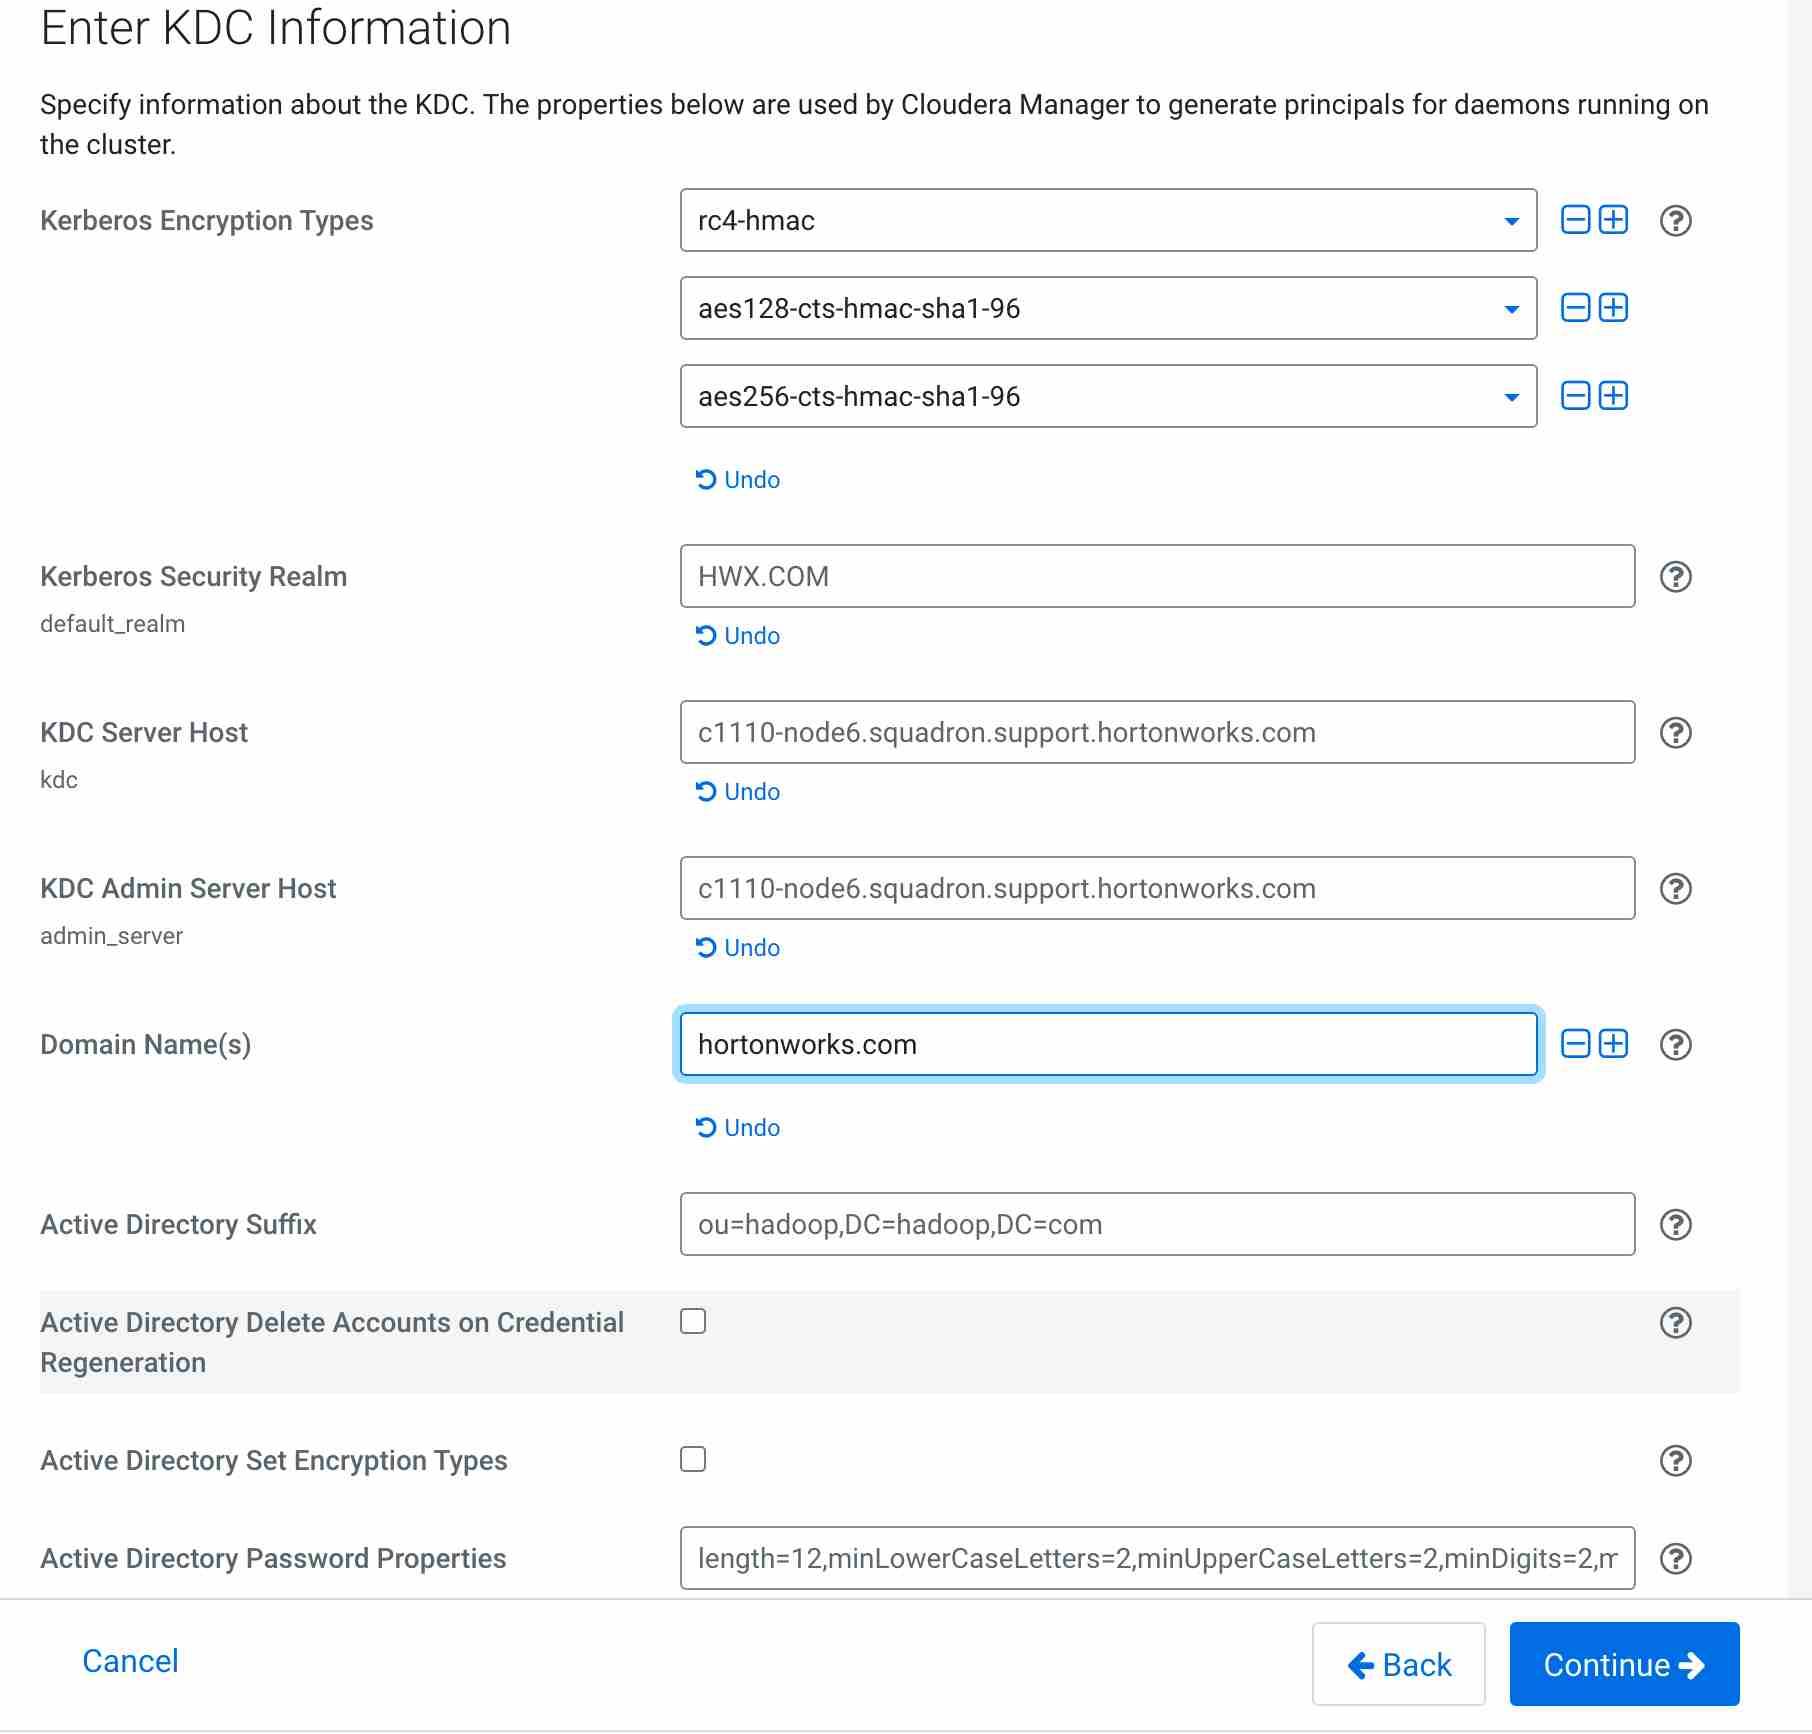The height and width of the screenshot is (1734, 1812).
Task: Remove the hortonworks.com domain name entry
Action: coord(1575,1044)
